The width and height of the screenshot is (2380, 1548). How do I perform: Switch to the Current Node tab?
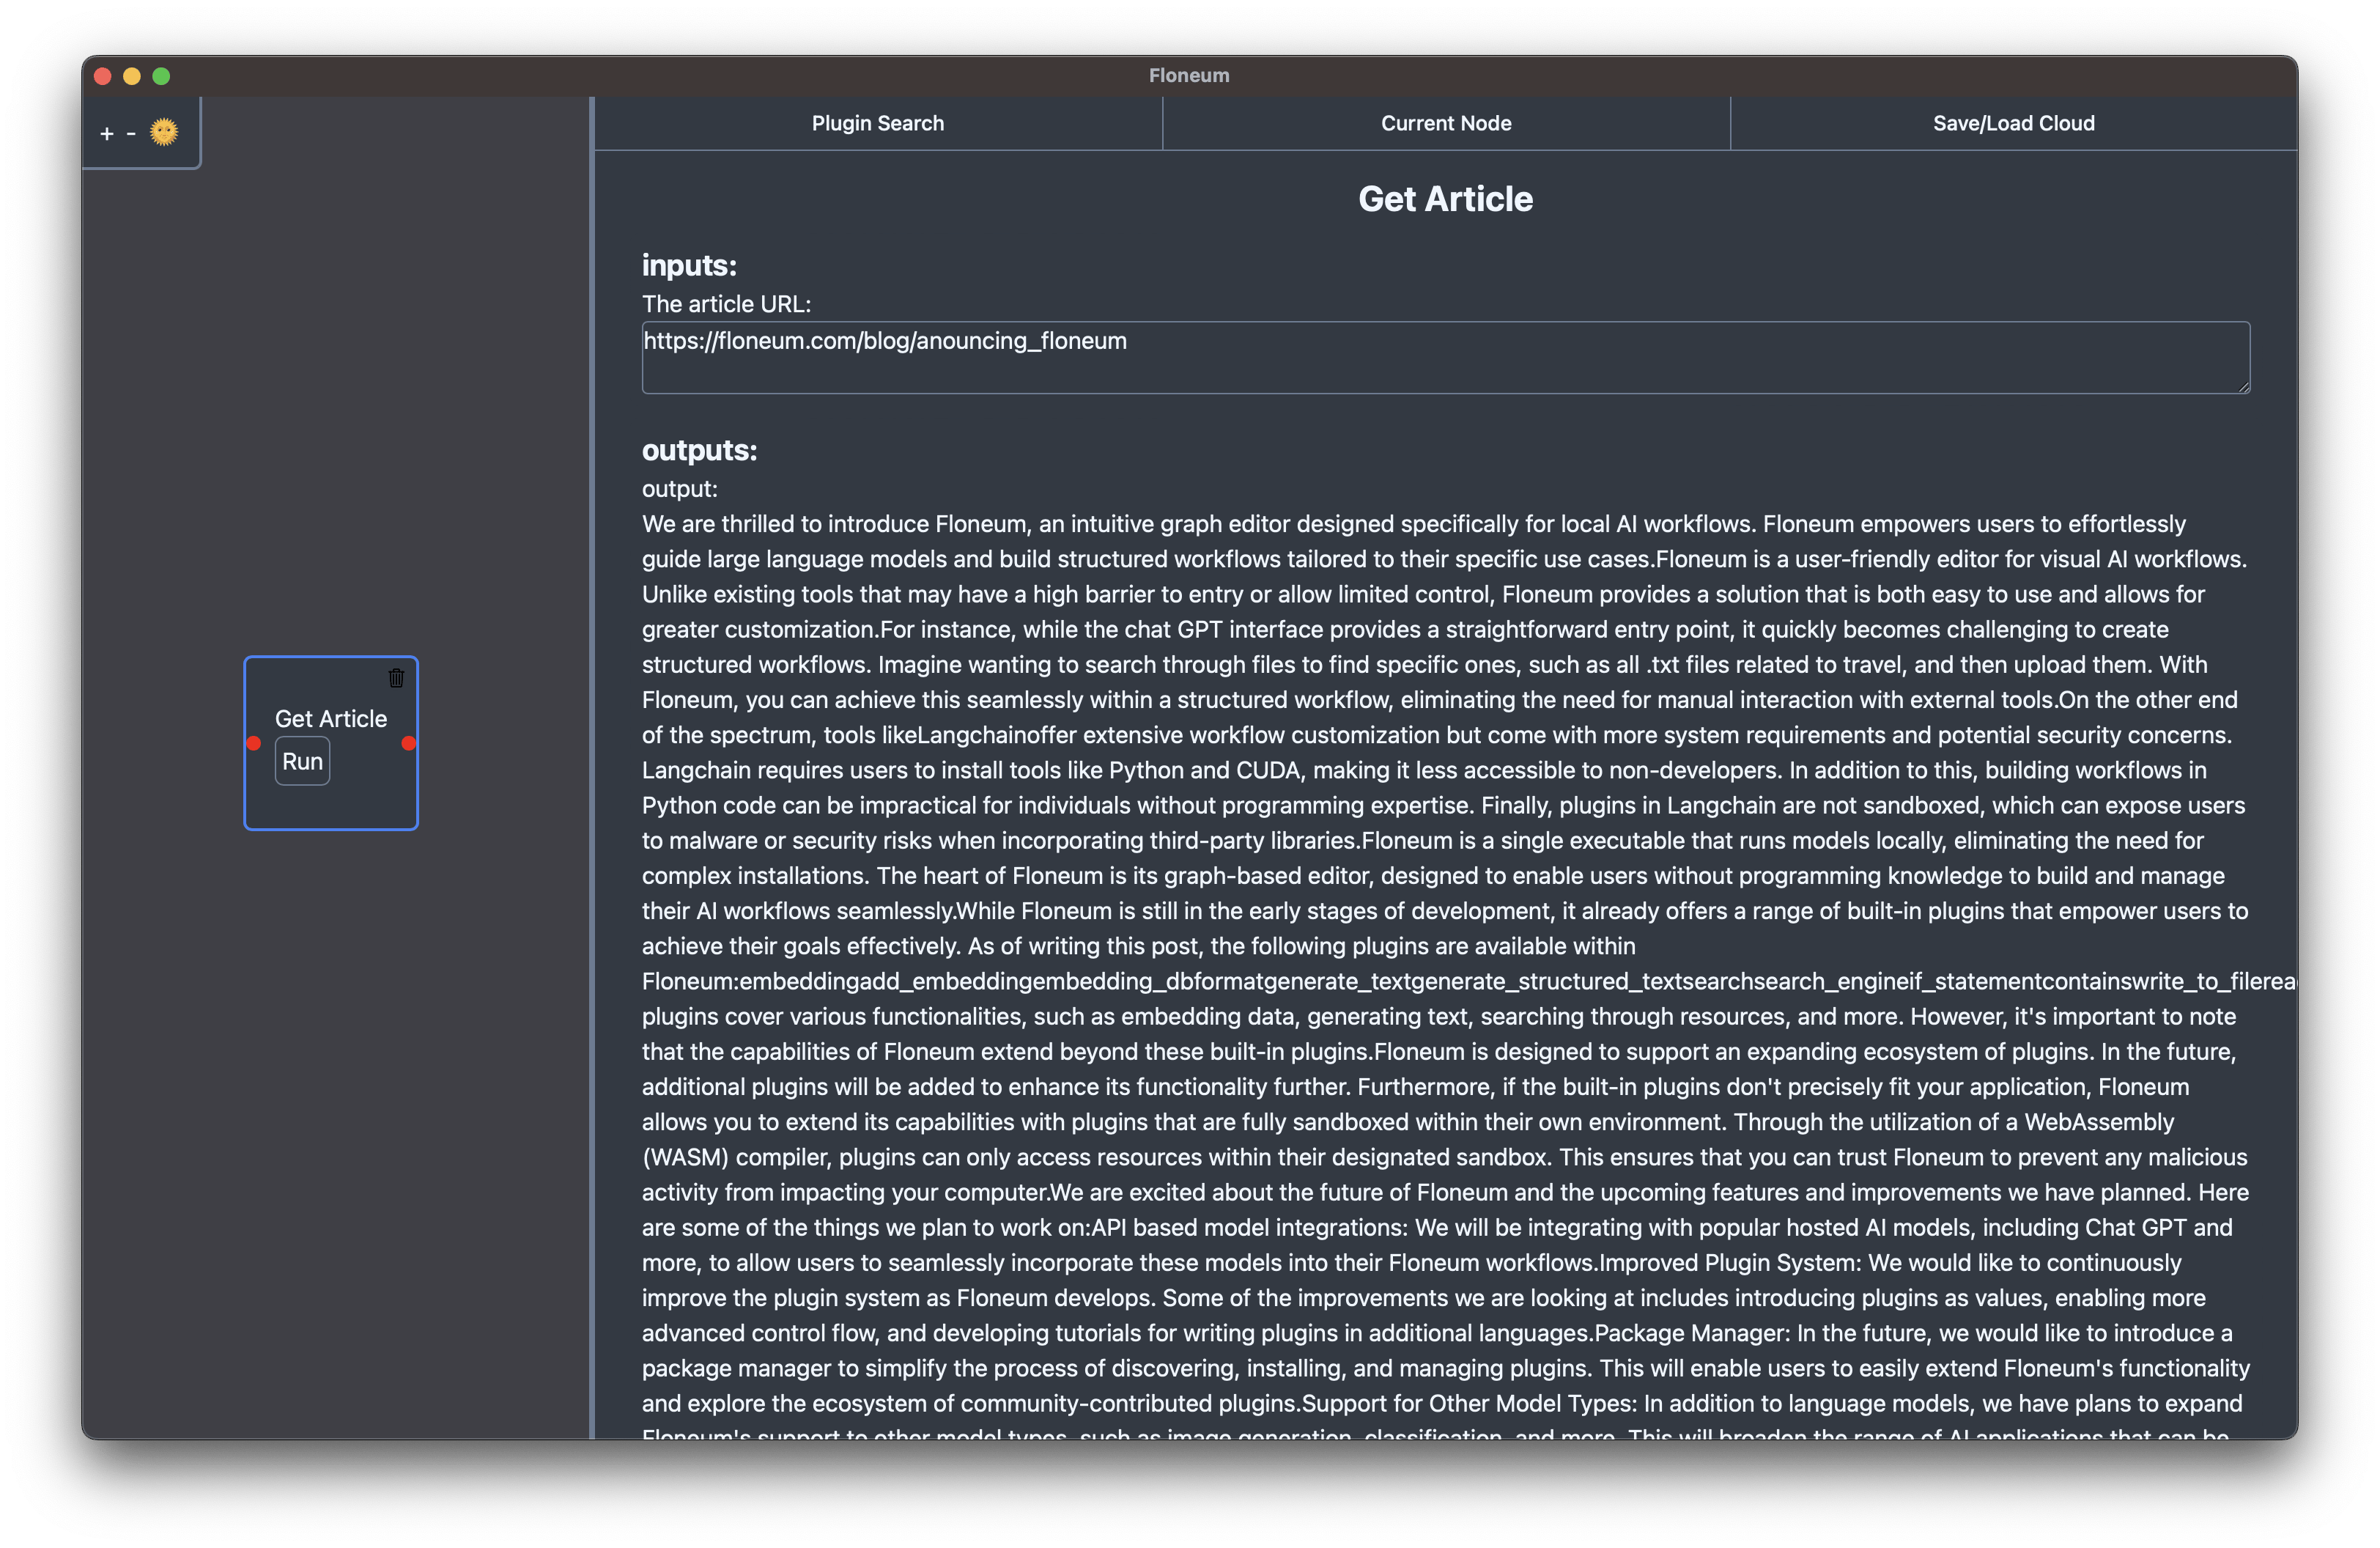coord(1446,124)
